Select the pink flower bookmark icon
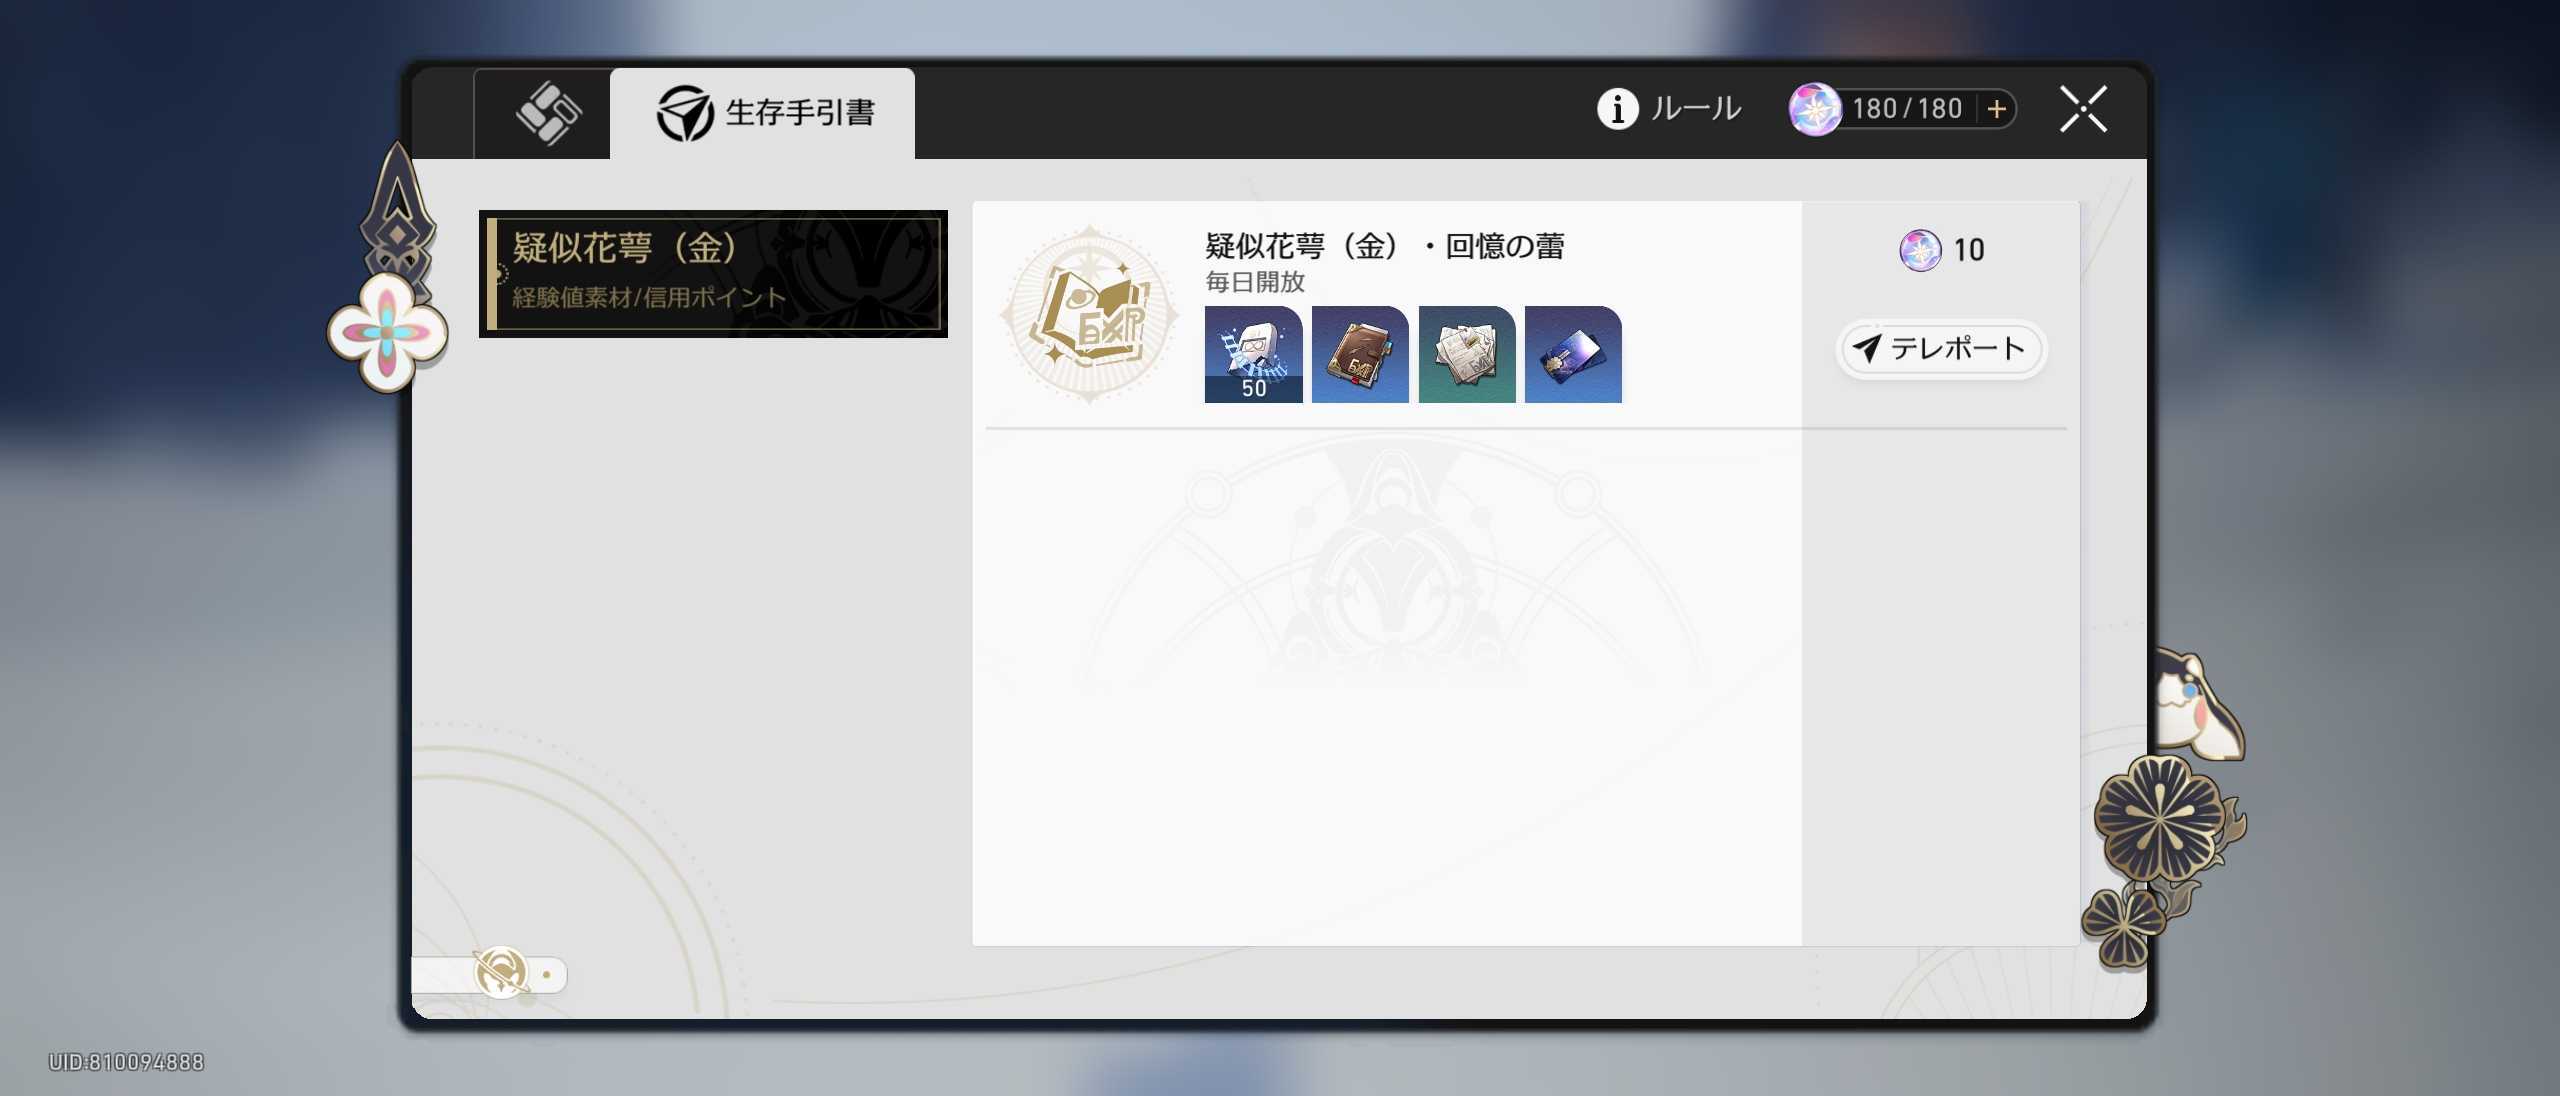The width and height of the screenshot is (2560, 1096). [387, 332]
